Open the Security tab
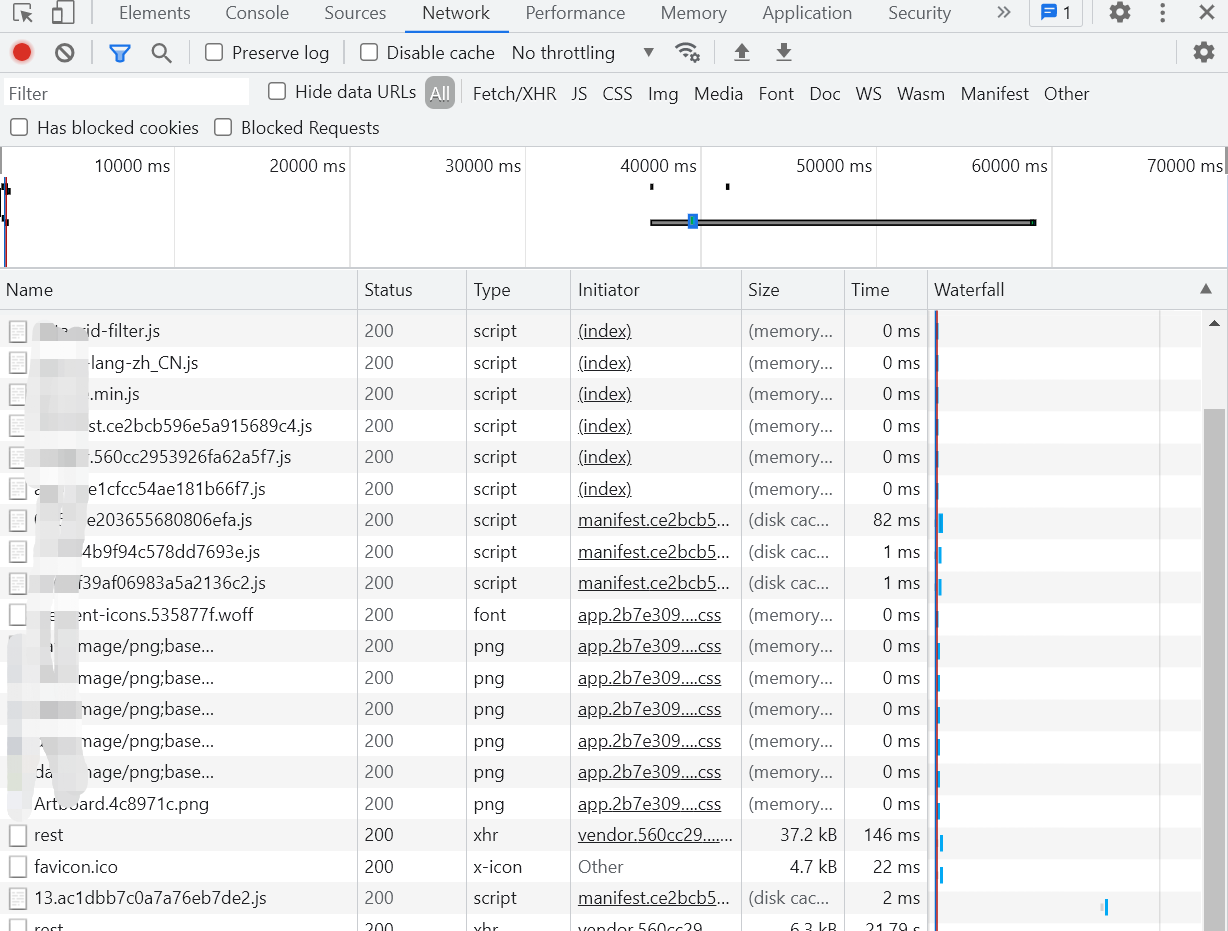Viewport: 1228px width, 931px height. [x=919, y=13]
